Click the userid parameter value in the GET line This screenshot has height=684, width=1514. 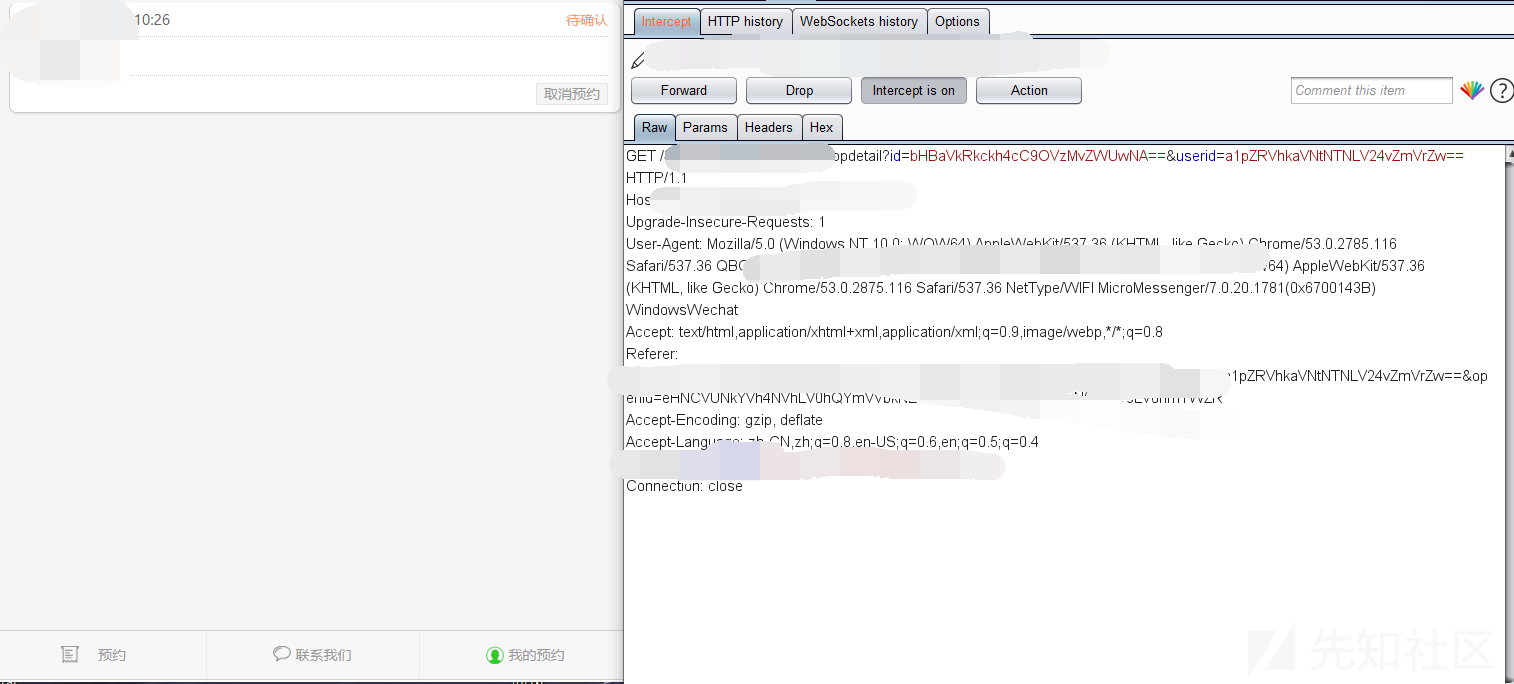point(1344,156)
